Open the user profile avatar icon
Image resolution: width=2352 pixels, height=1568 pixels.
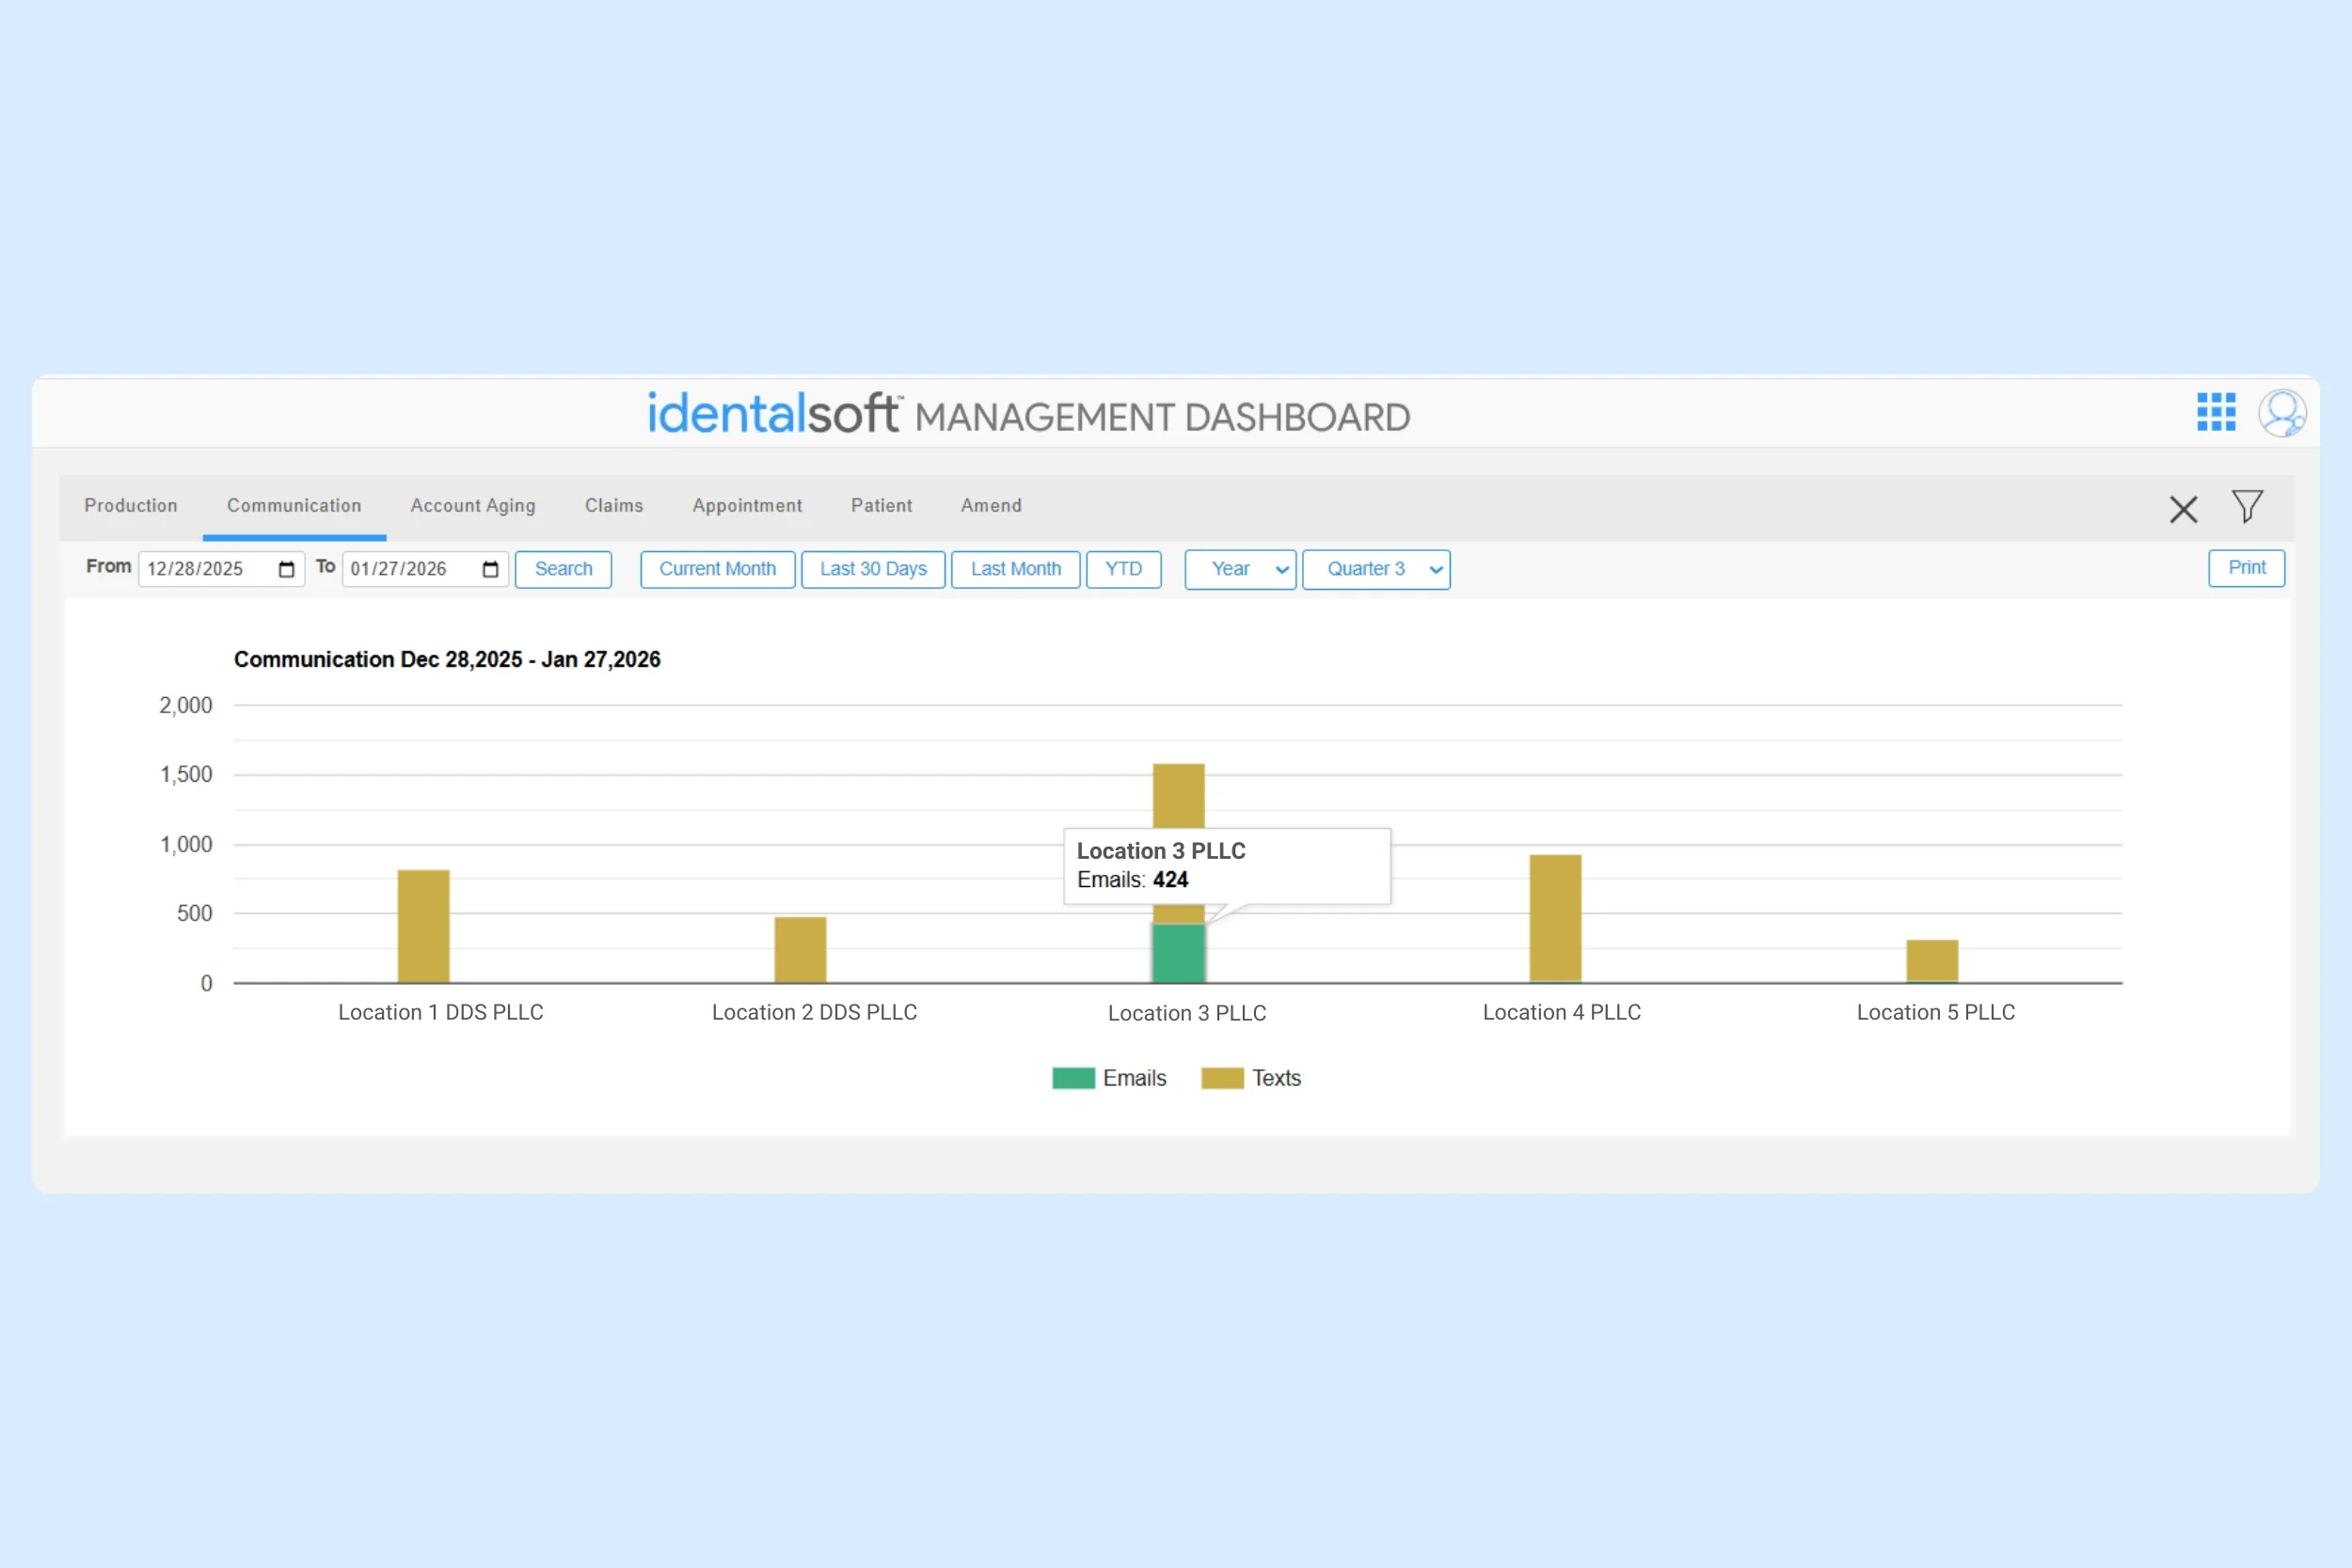tap(2281, 412)
